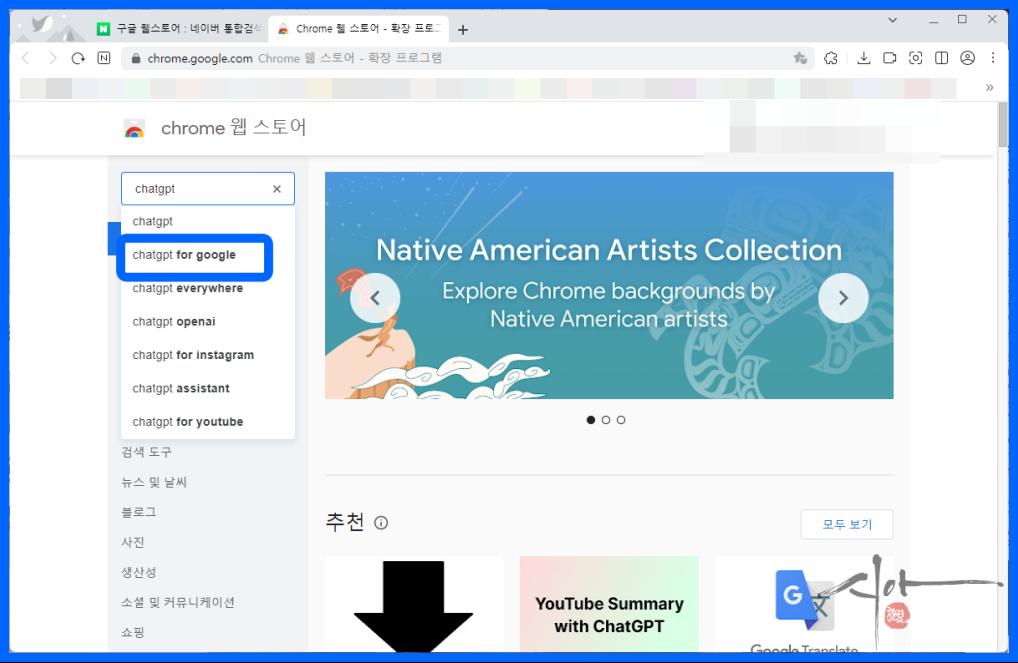Select the third carousel dot
The height and width of the screenshot is (663, 1018).
[x=621, y=420]
